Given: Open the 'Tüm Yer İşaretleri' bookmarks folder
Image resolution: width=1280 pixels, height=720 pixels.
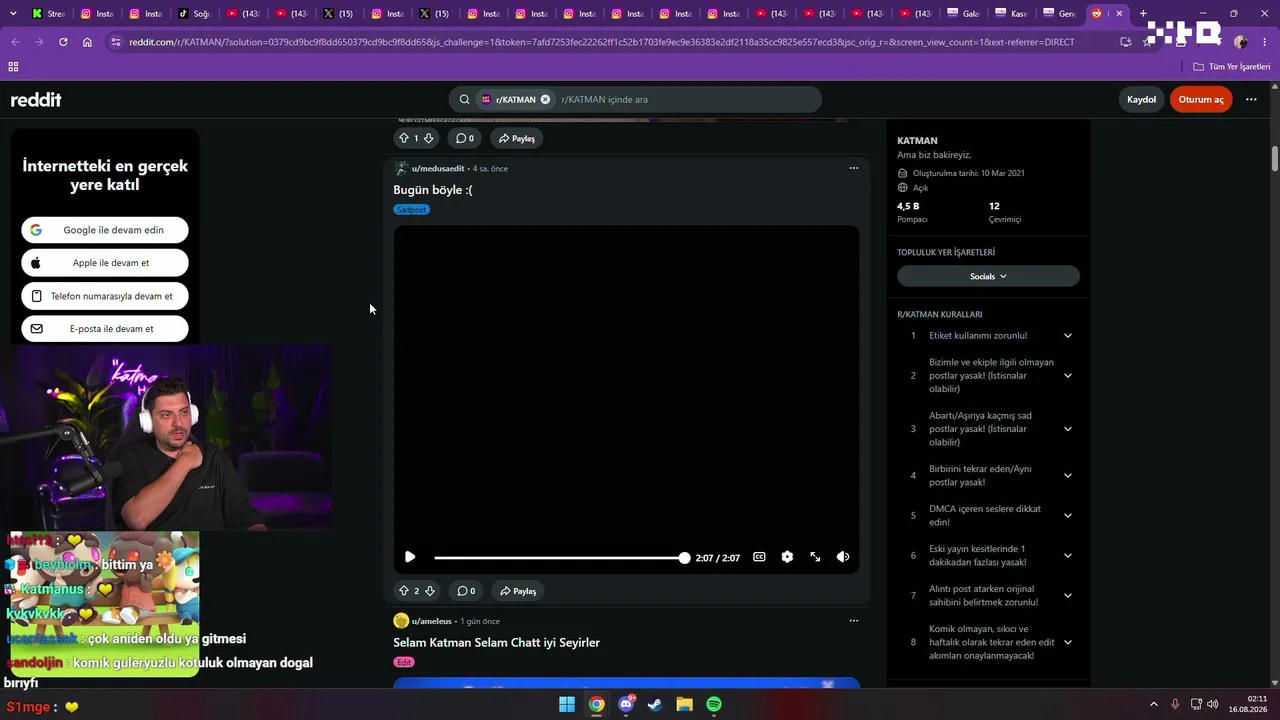Looking at the screenshot, I should (x=1232, y=67).
